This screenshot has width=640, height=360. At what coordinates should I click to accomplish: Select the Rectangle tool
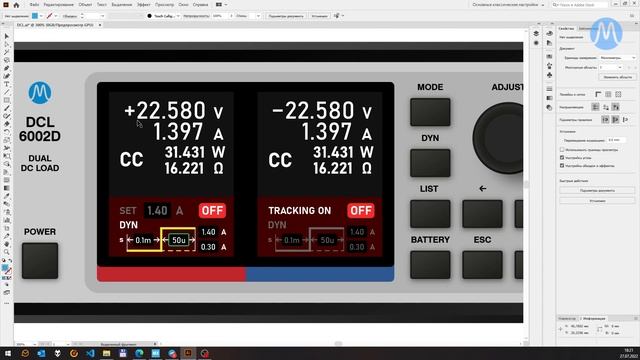pyautogui.click(x=7, y=100)
